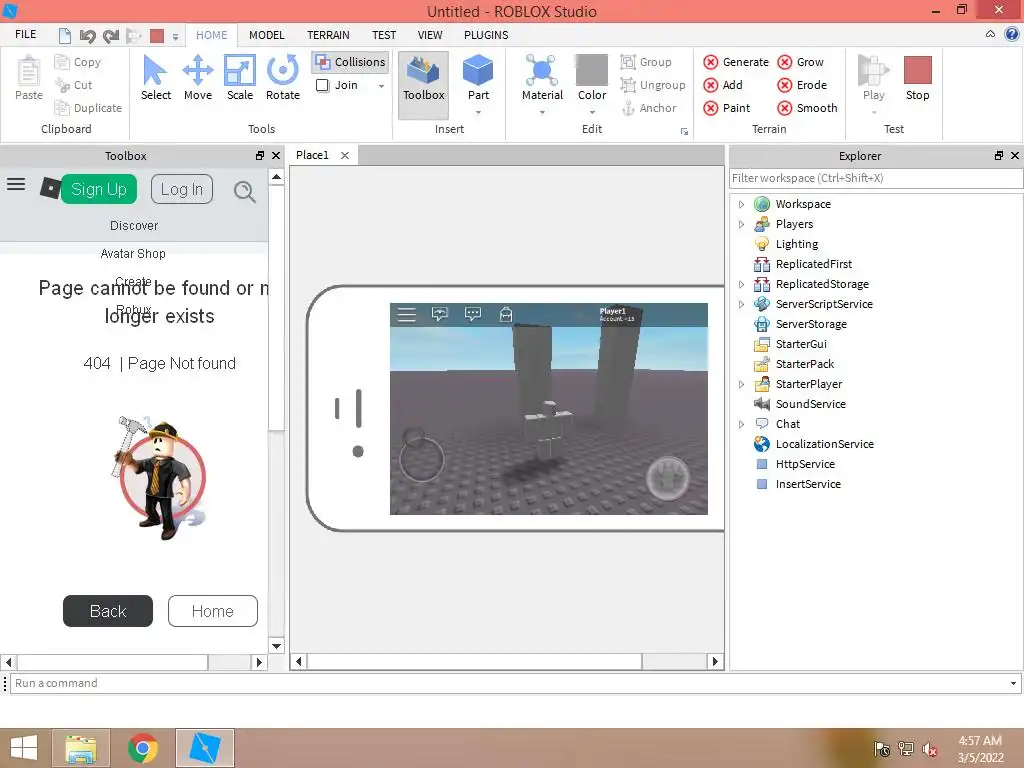Open the Part dropdown arrow
The height and width of the screenshot is (768, 1024).
(478, 112)
